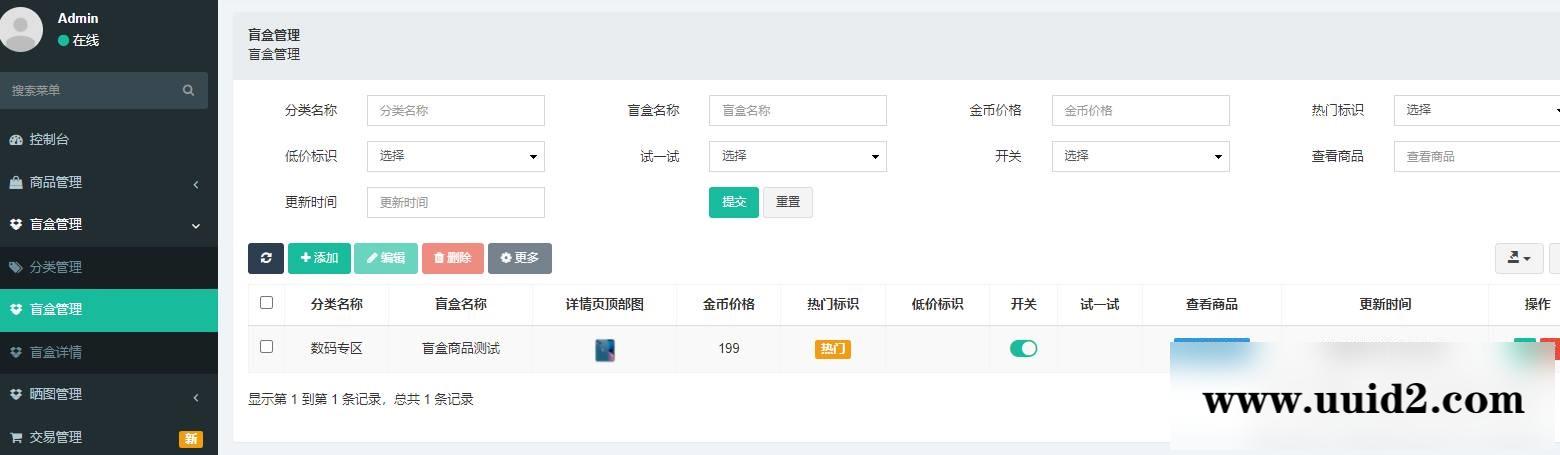This screenshot has width=1560, height=455.
Task: Open the 低价标识 dropdown
Action: pyautogui.click(x=455, y=156)
